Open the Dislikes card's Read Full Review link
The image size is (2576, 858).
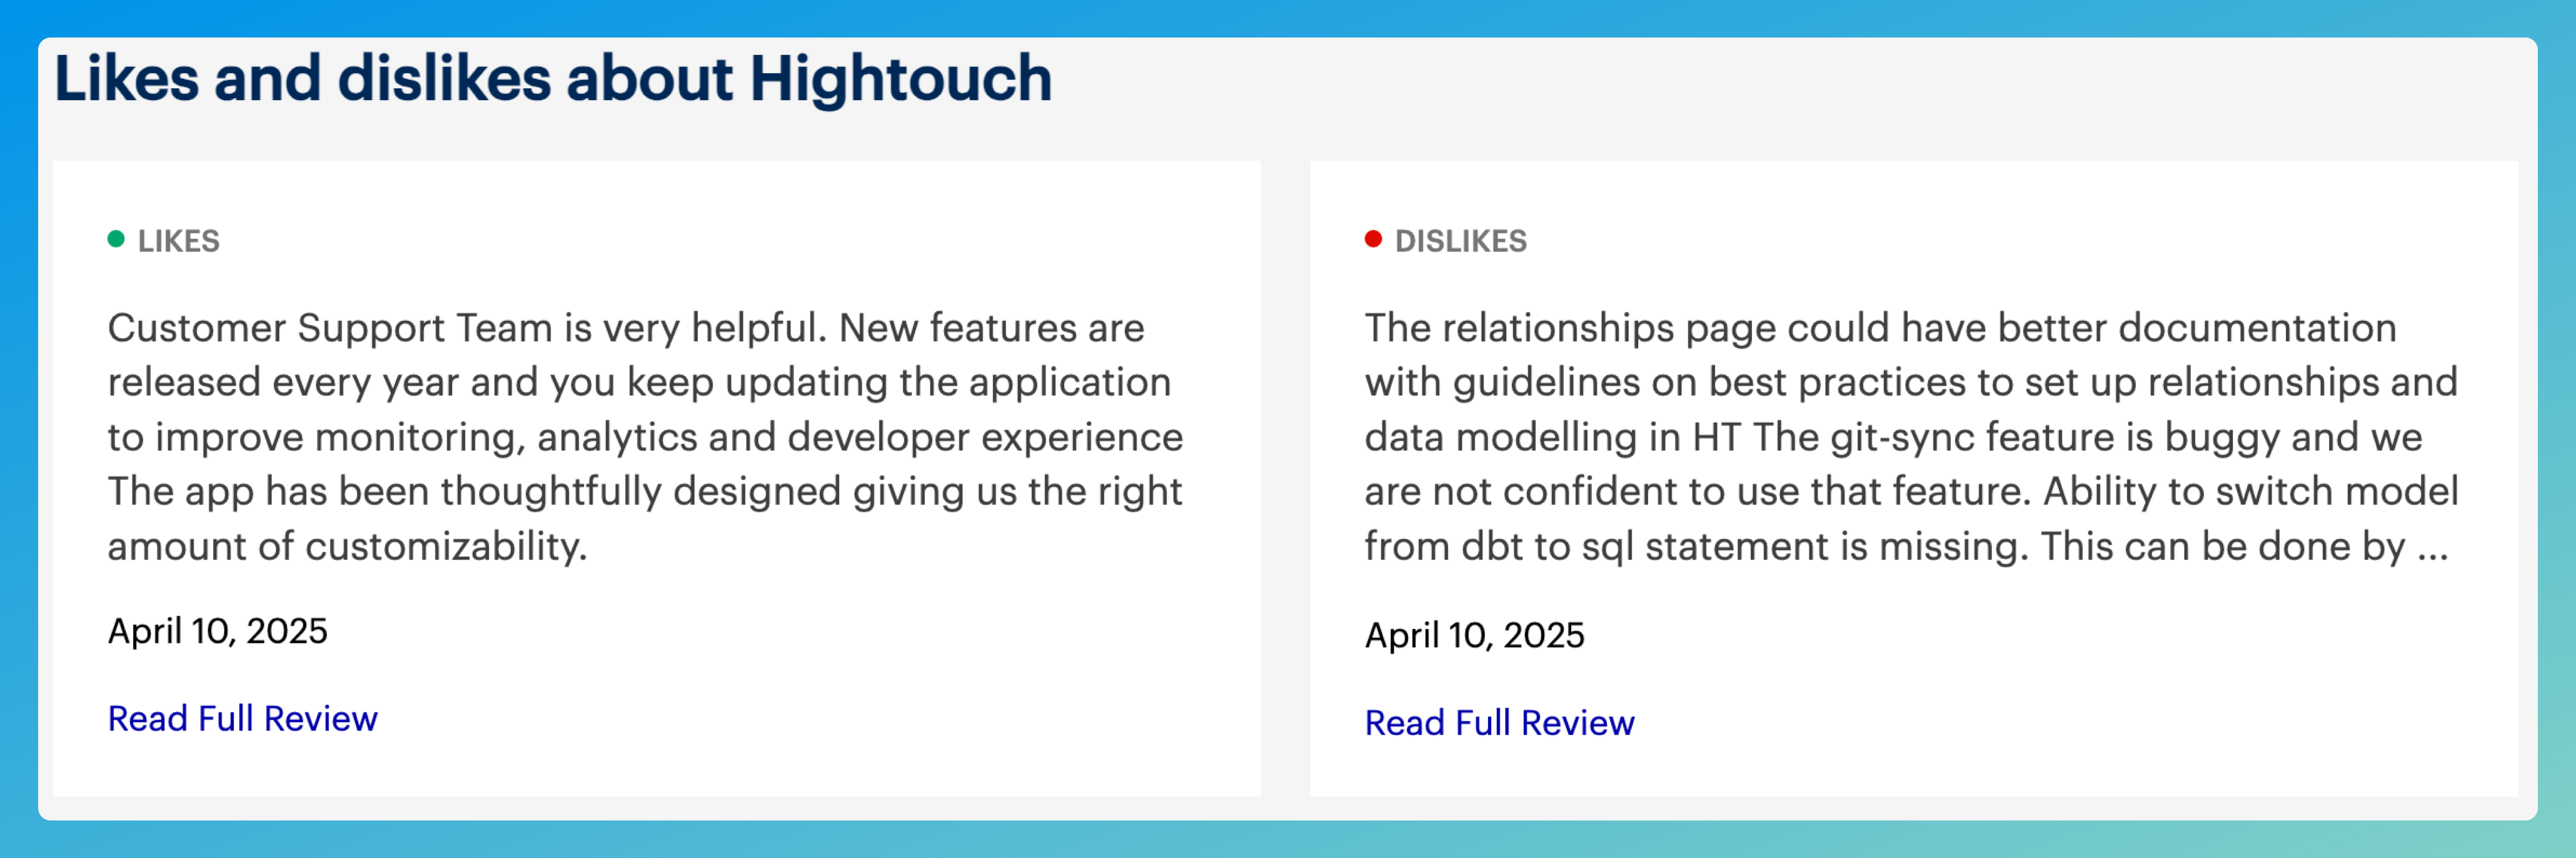click(1499, 723)
